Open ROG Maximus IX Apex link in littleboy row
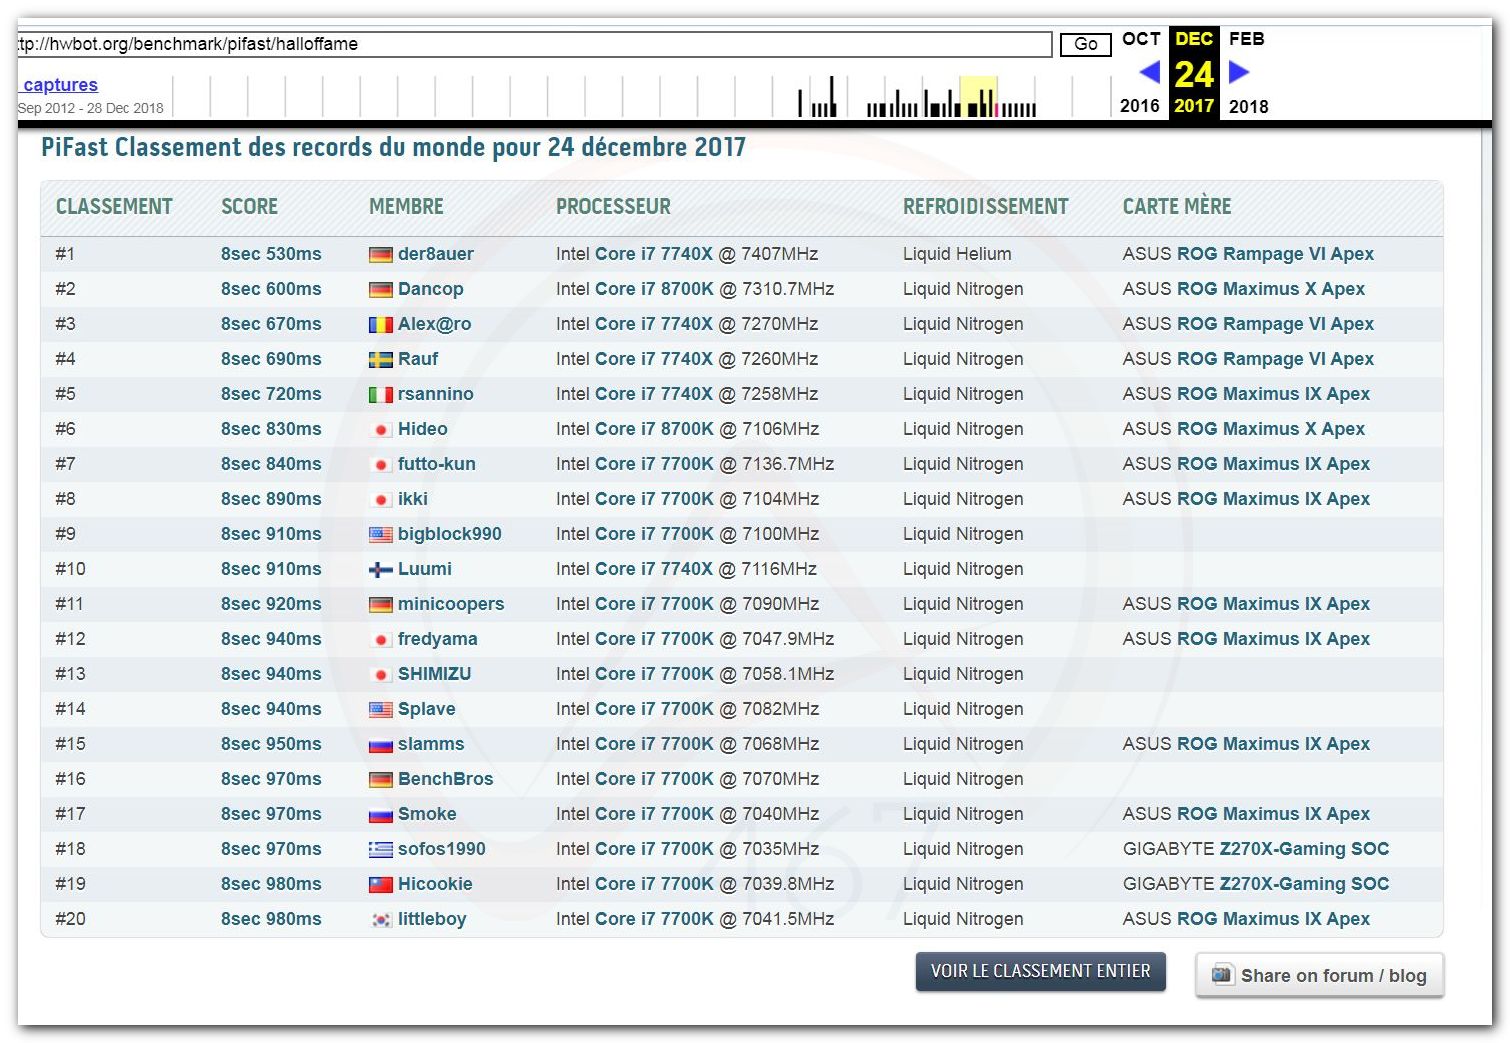 (1274, 919)
